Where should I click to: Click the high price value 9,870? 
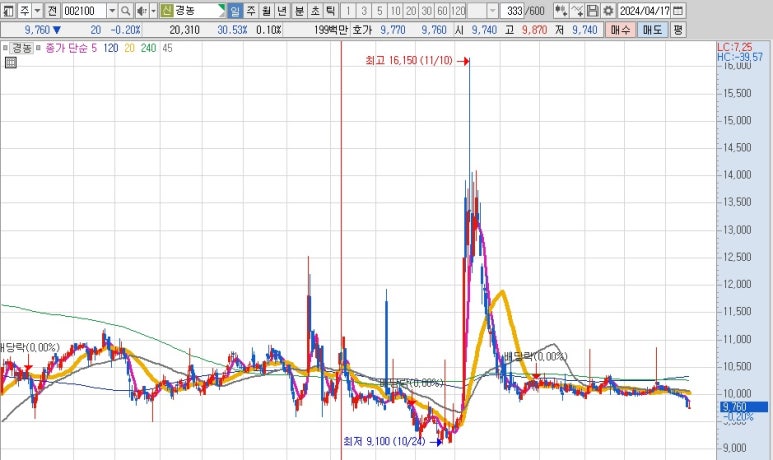534,30
